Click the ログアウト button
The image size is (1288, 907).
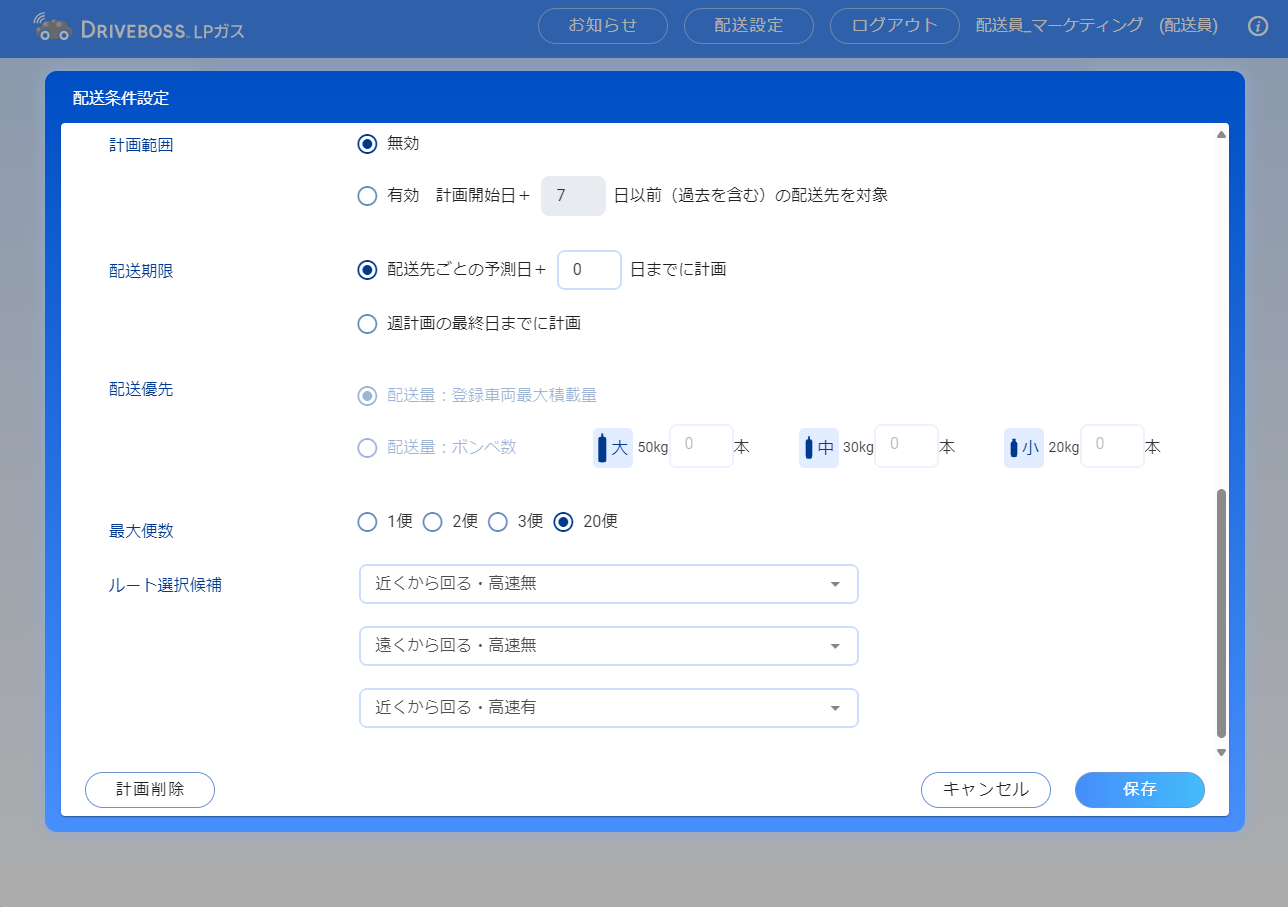point(895,26)
